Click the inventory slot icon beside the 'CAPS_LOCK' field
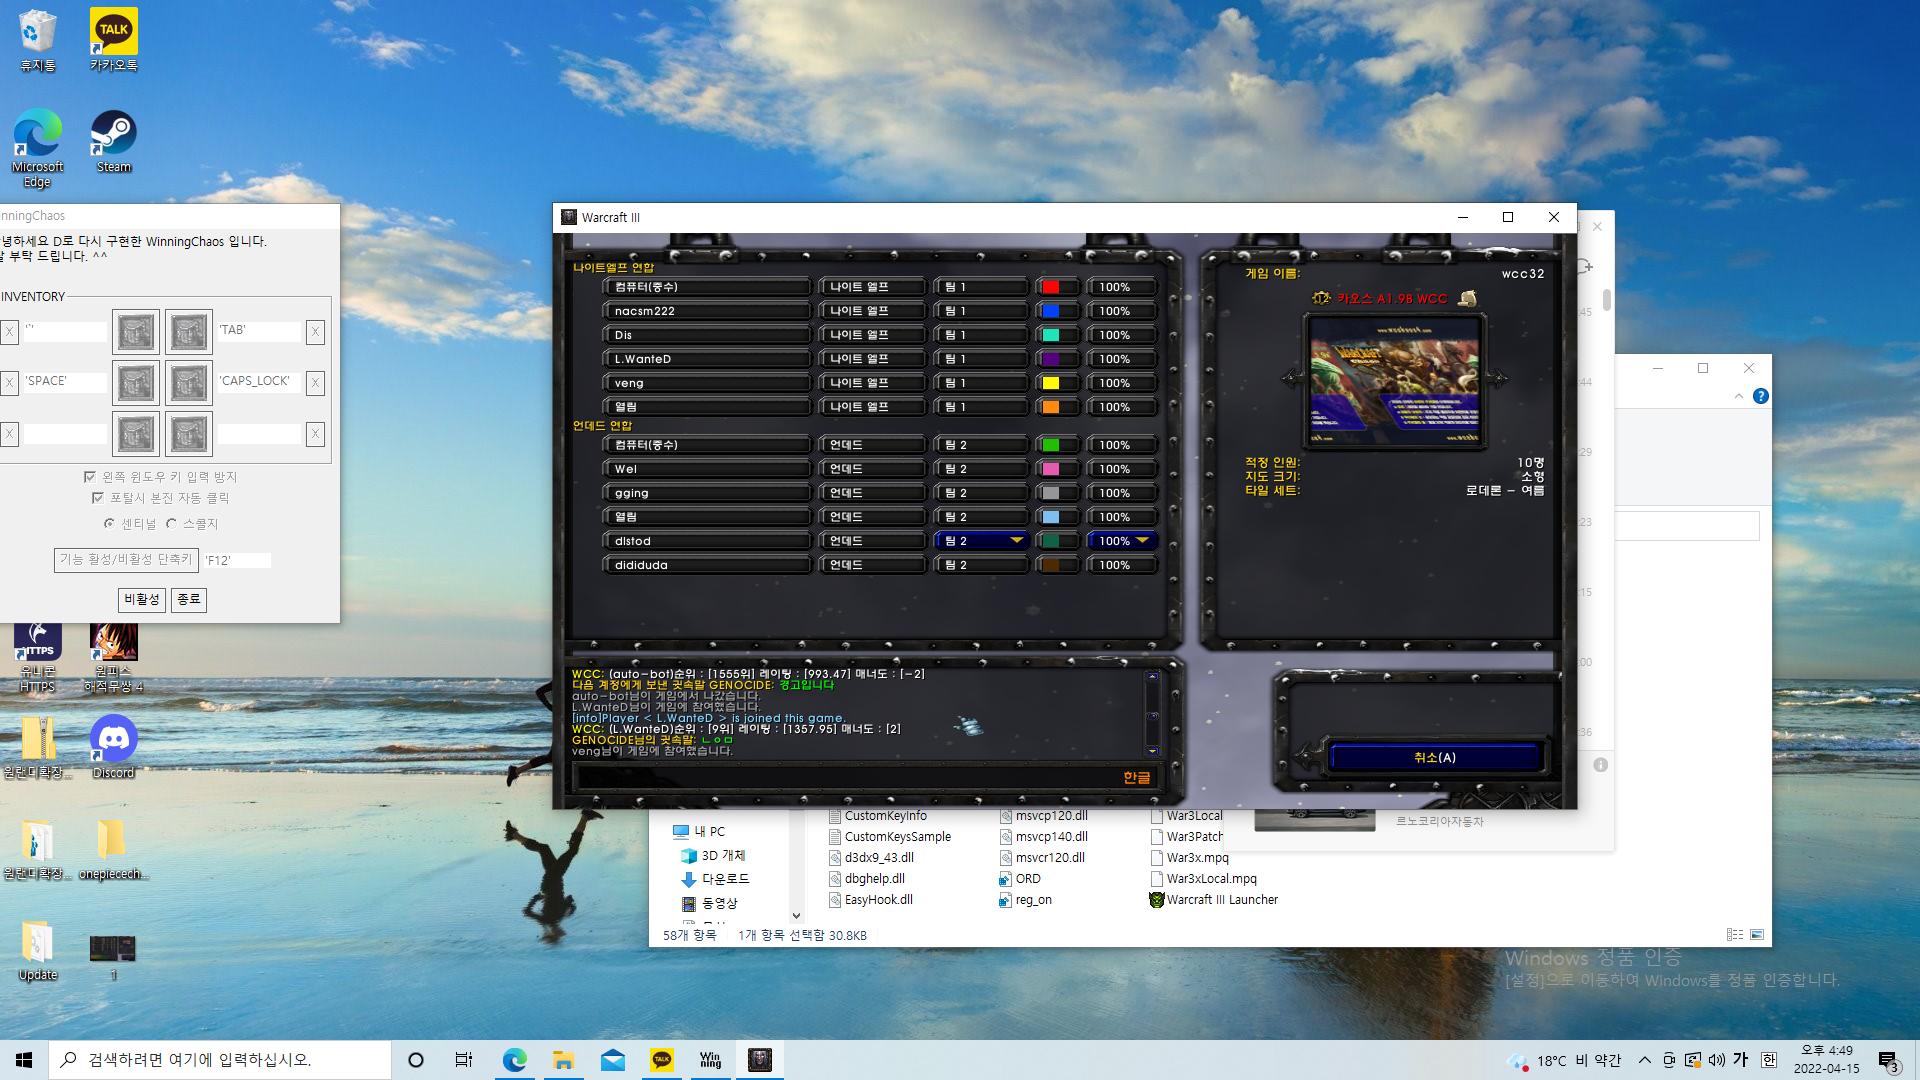The width and height of the screenshot is (1920, 1080). pos(189,382)
